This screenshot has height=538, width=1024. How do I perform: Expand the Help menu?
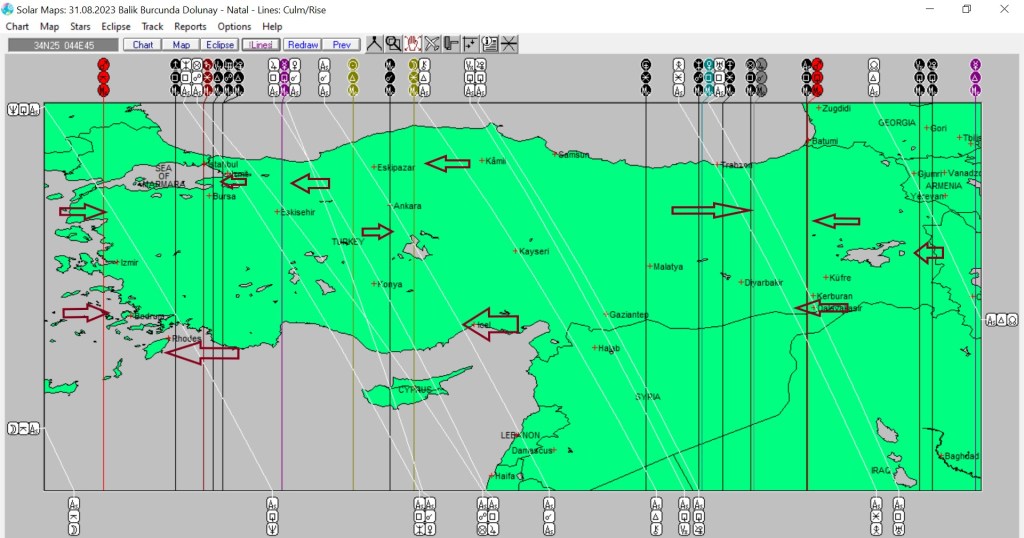[x=272, y=27]
